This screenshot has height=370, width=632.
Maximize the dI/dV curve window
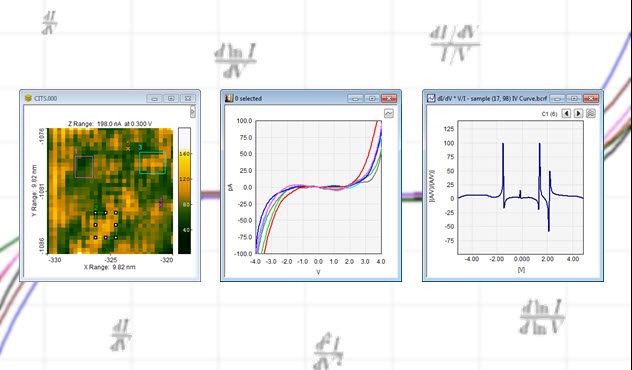coord(574,98)
